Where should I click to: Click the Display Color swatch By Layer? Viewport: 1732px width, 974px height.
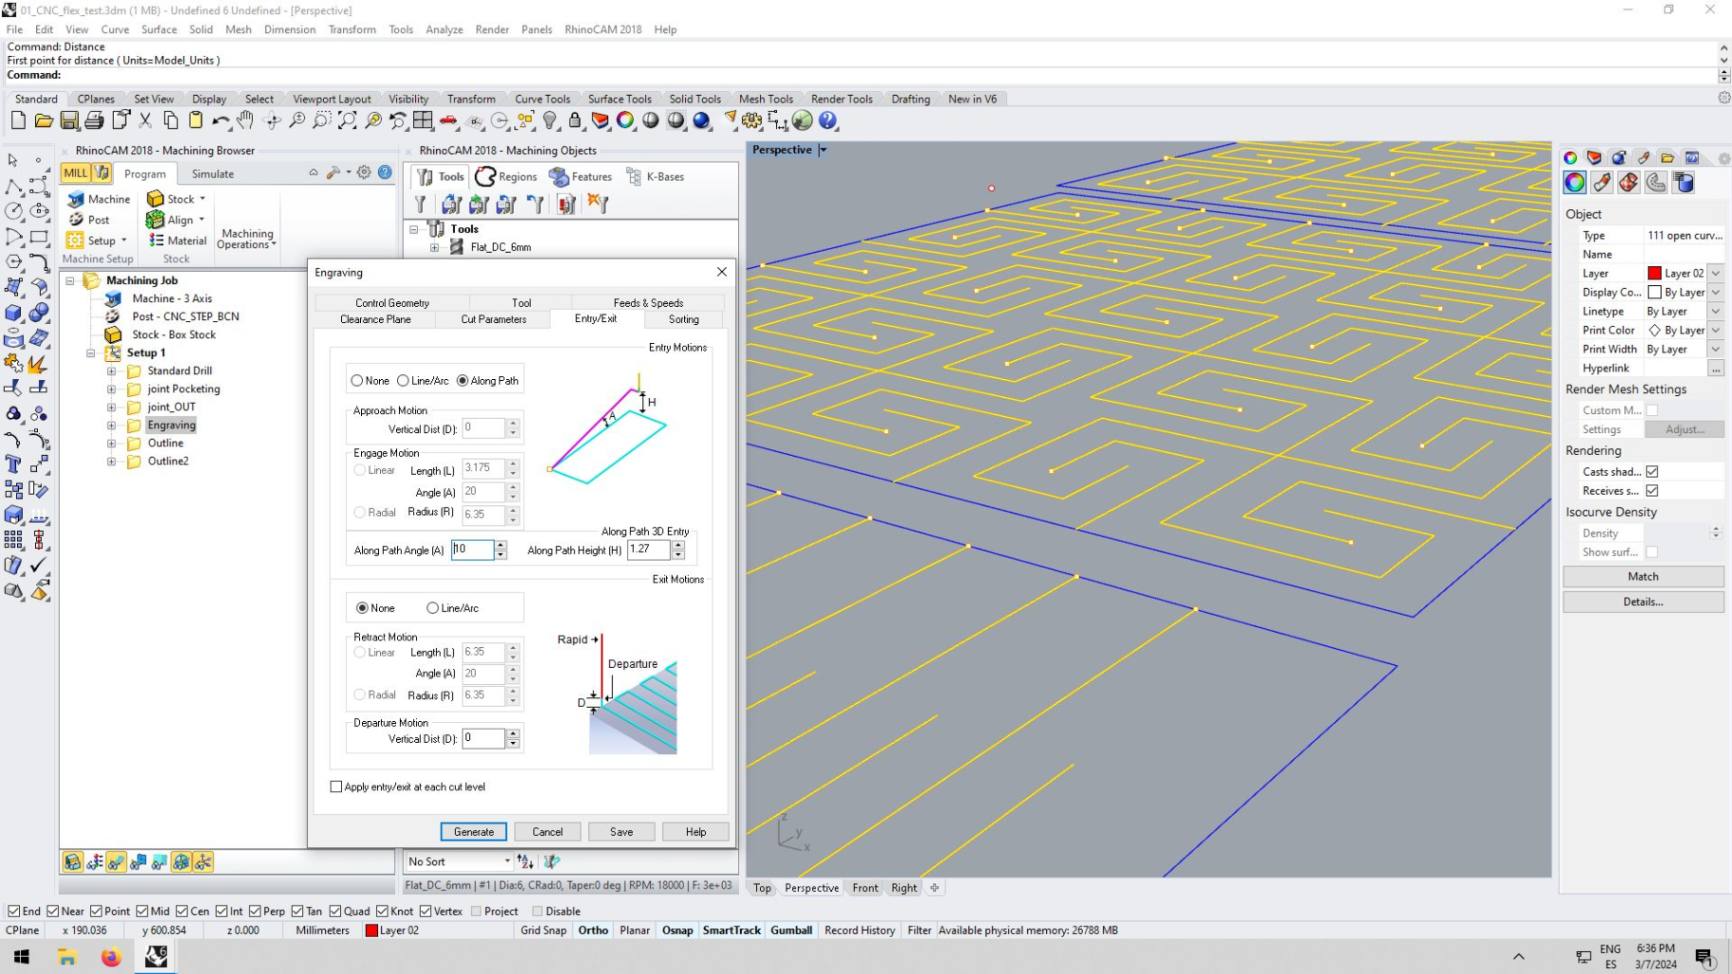pos(1655,292)
